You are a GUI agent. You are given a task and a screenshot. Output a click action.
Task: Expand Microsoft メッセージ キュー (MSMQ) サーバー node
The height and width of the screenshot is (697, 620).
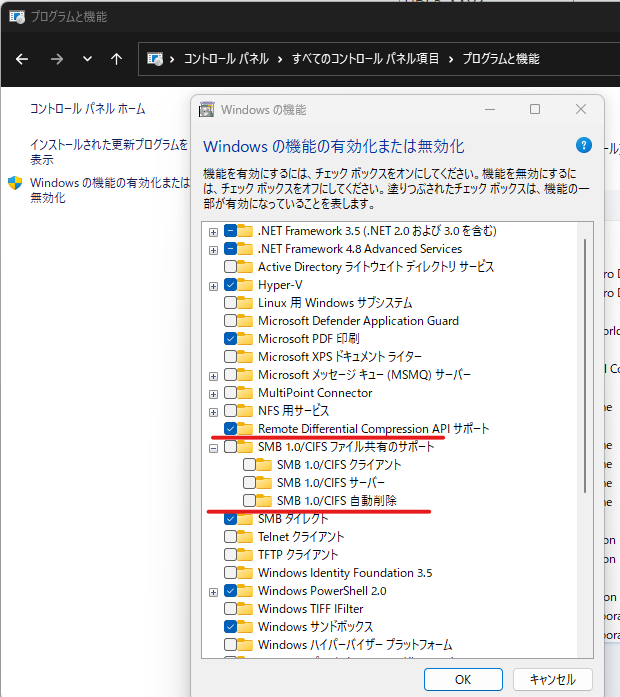click(213, 376)
